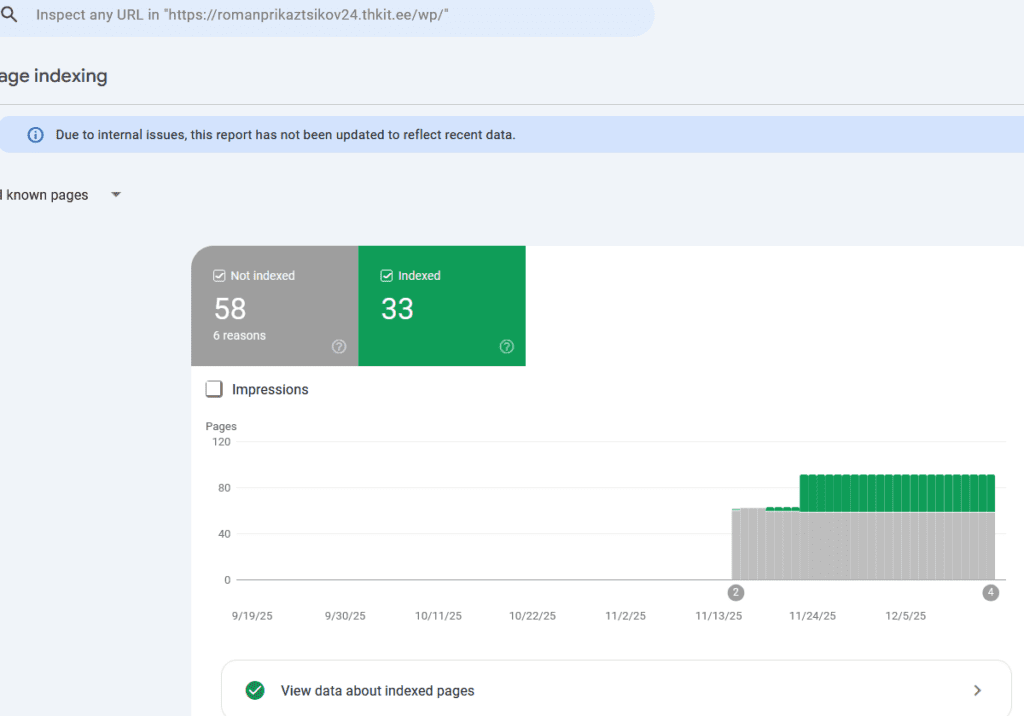Click chart annotation marker number 4
The height and width of the screenshot is (716, 1024).
click(x=990, y=593)
